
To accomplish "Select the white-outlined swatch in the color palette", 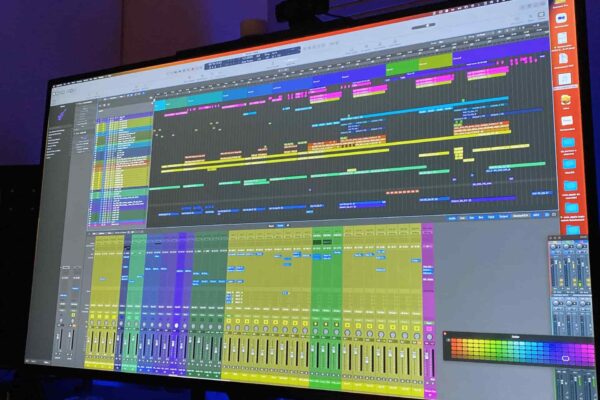I will pyautogui.click(x=566, y=358).
